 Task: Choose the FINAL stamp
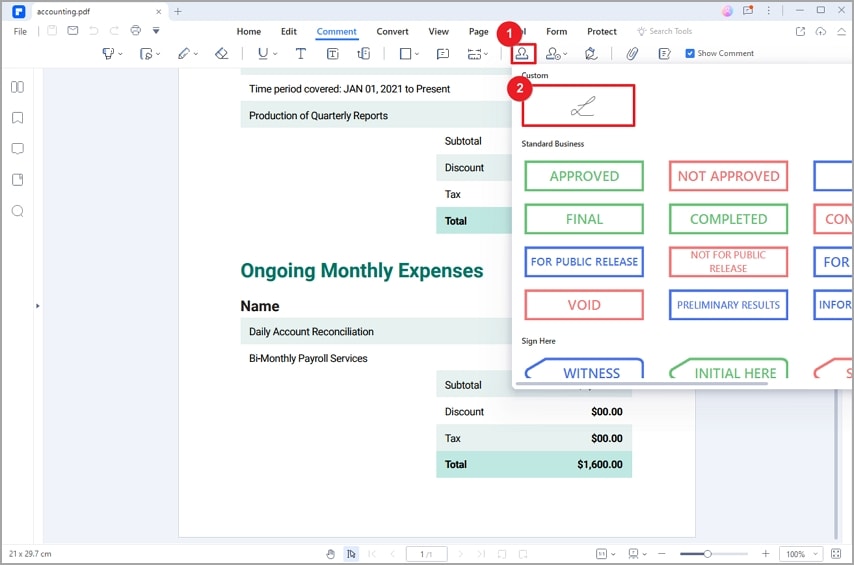click(x=584, y=219)
